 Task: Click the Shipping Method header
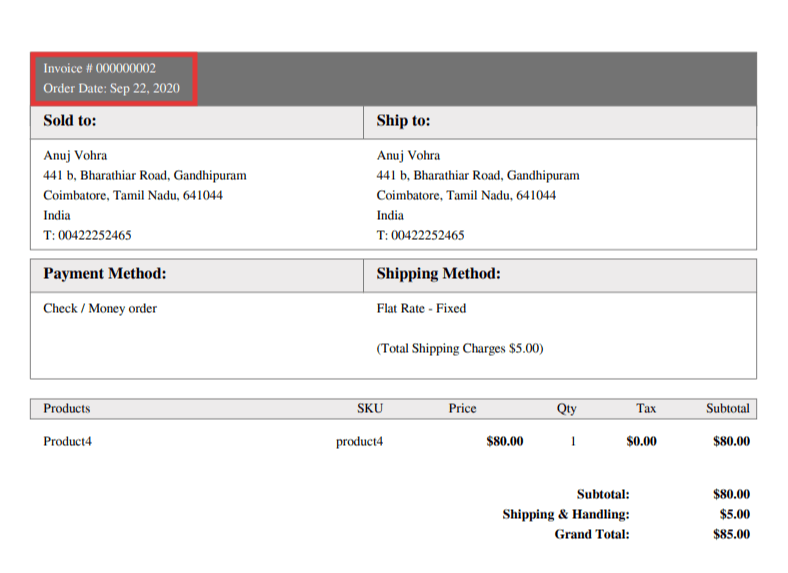tap(438, 274)
